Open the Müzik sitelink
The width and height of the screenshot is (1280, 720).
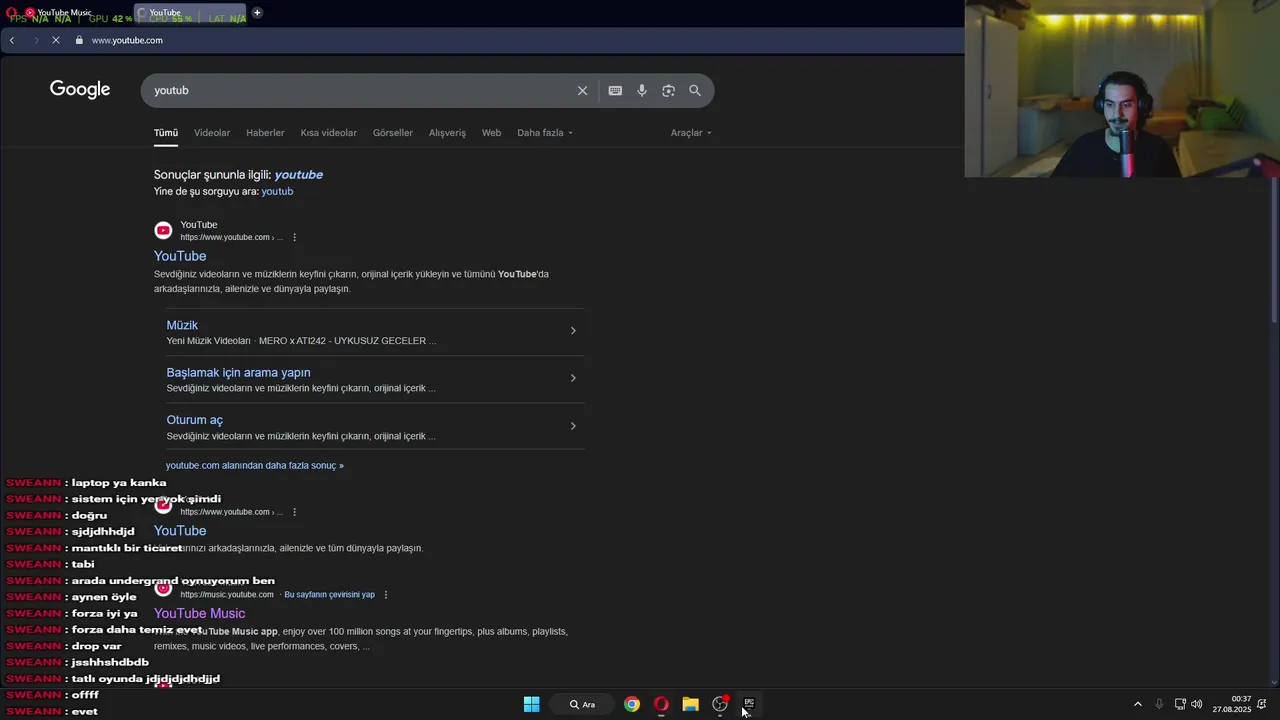click(x=182, y=325)
